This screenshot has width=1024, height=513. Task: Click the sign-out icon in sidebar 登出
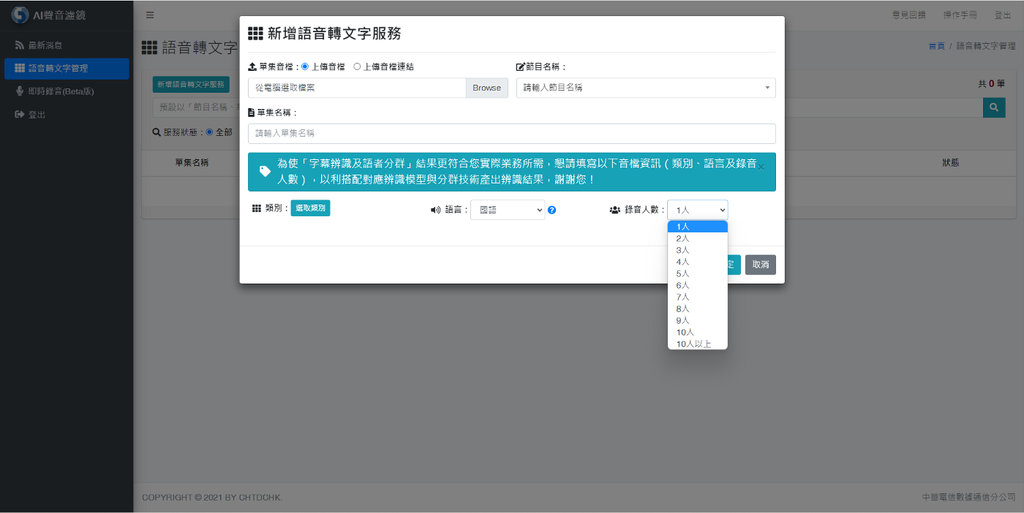[20, 114]
